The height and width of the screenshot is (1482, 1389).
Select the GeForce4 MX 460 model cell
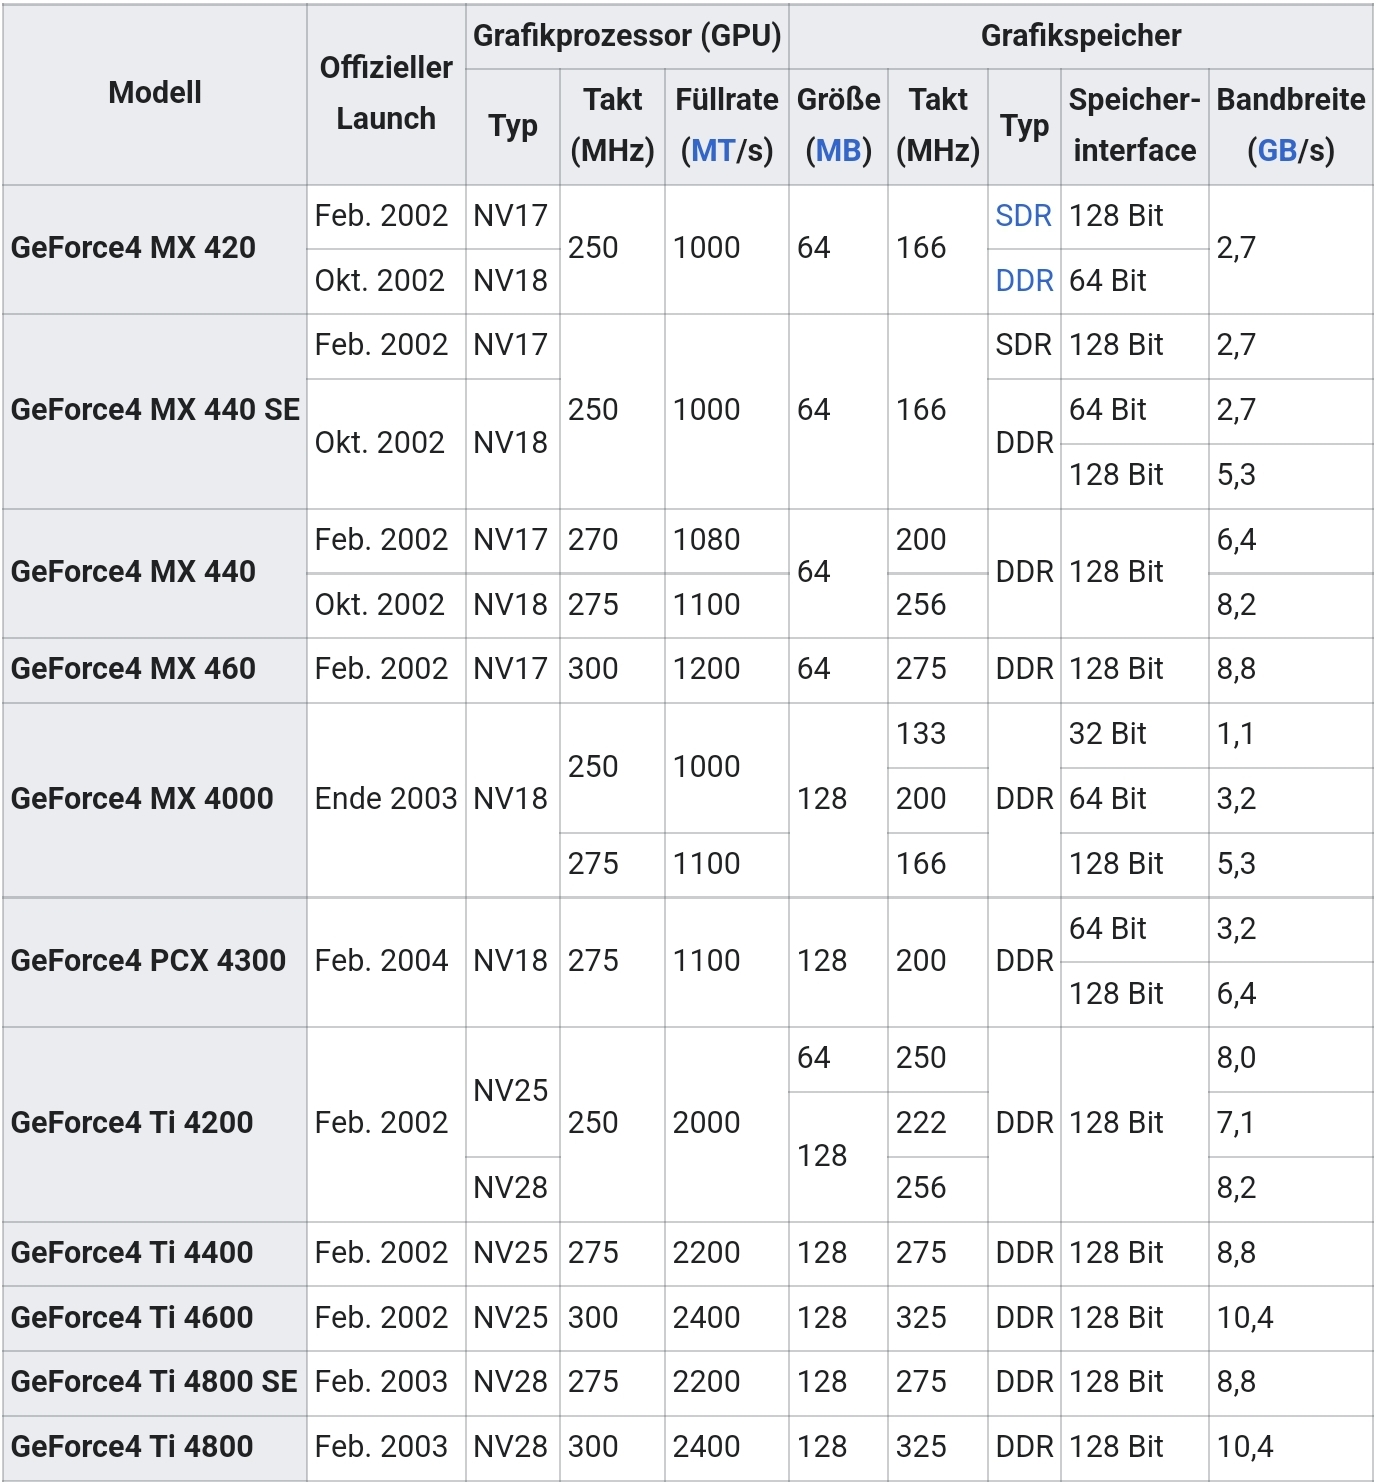coord(155,670)
